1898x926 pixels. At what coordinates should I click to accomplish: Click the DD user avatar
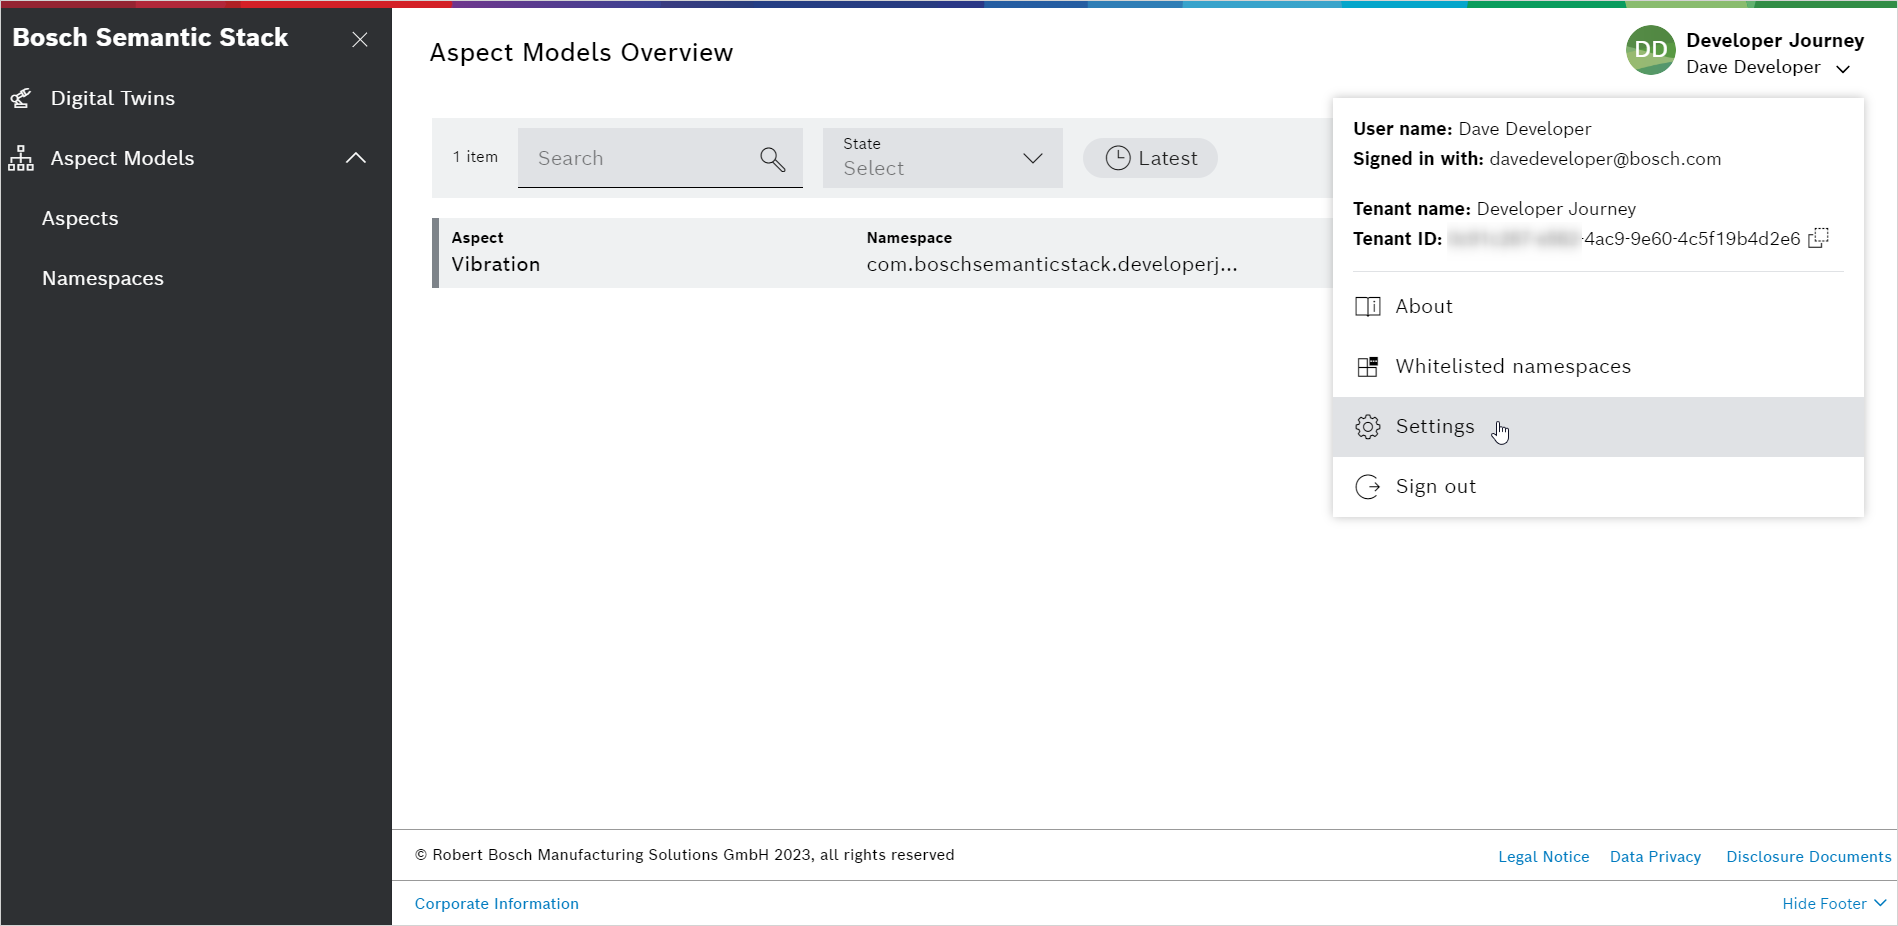pyautogui.click(x=1650, y=51)
